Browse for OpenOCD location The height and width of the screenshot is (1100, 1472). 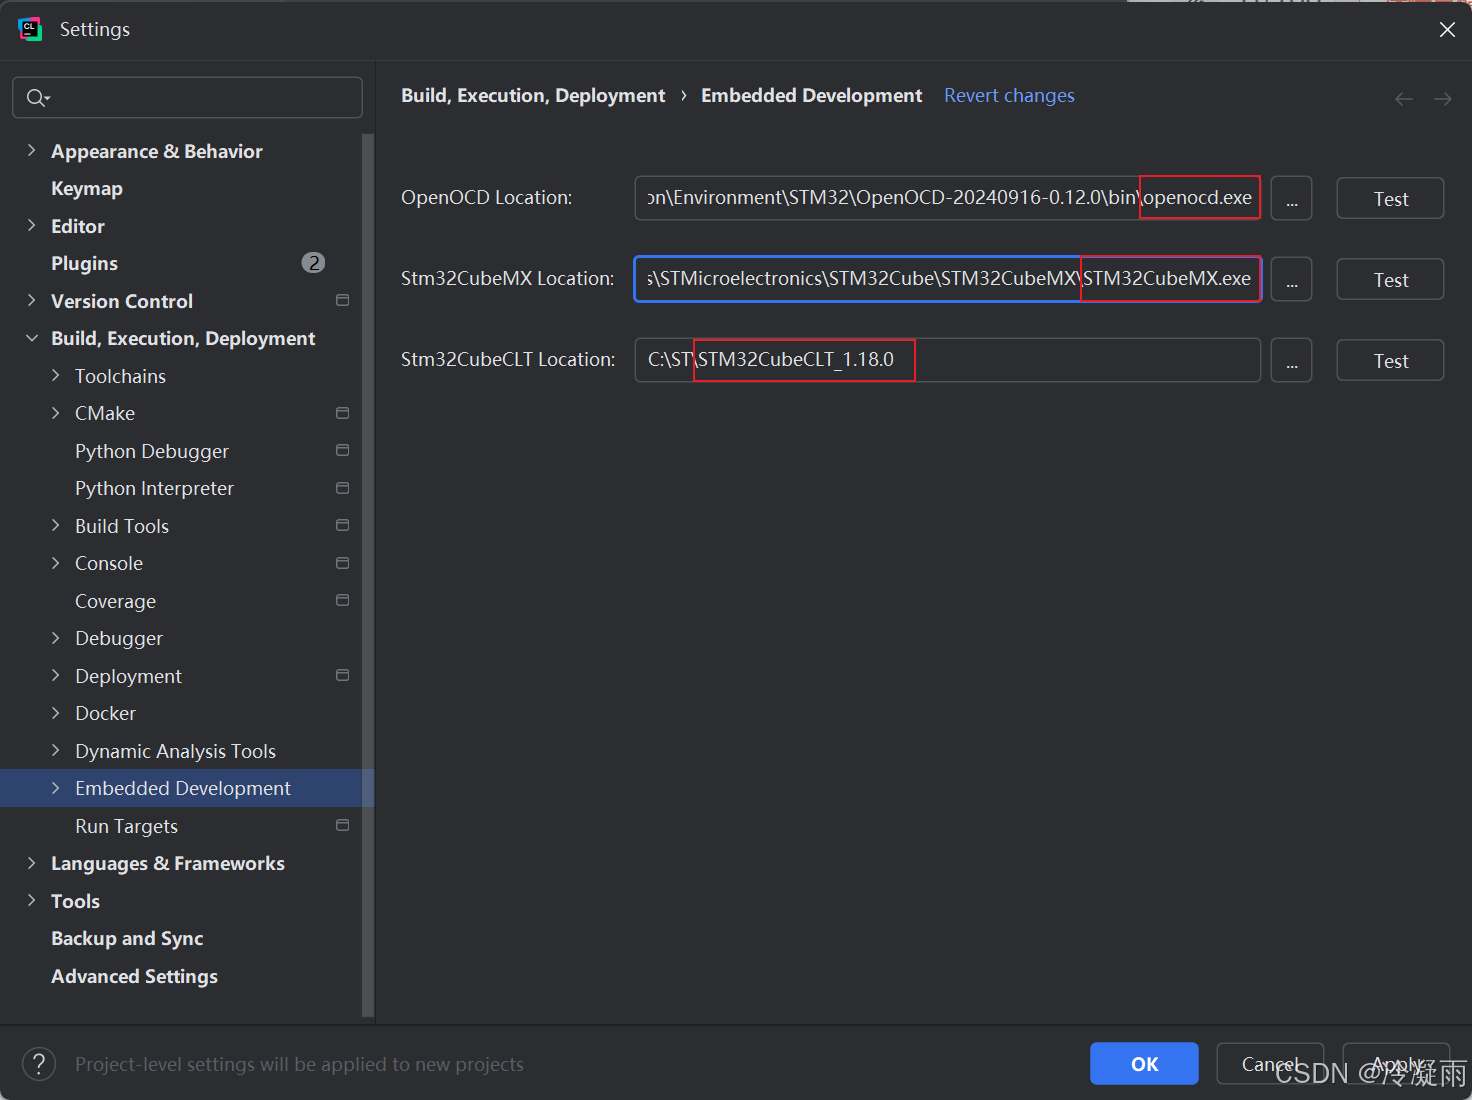(1291, 198)
